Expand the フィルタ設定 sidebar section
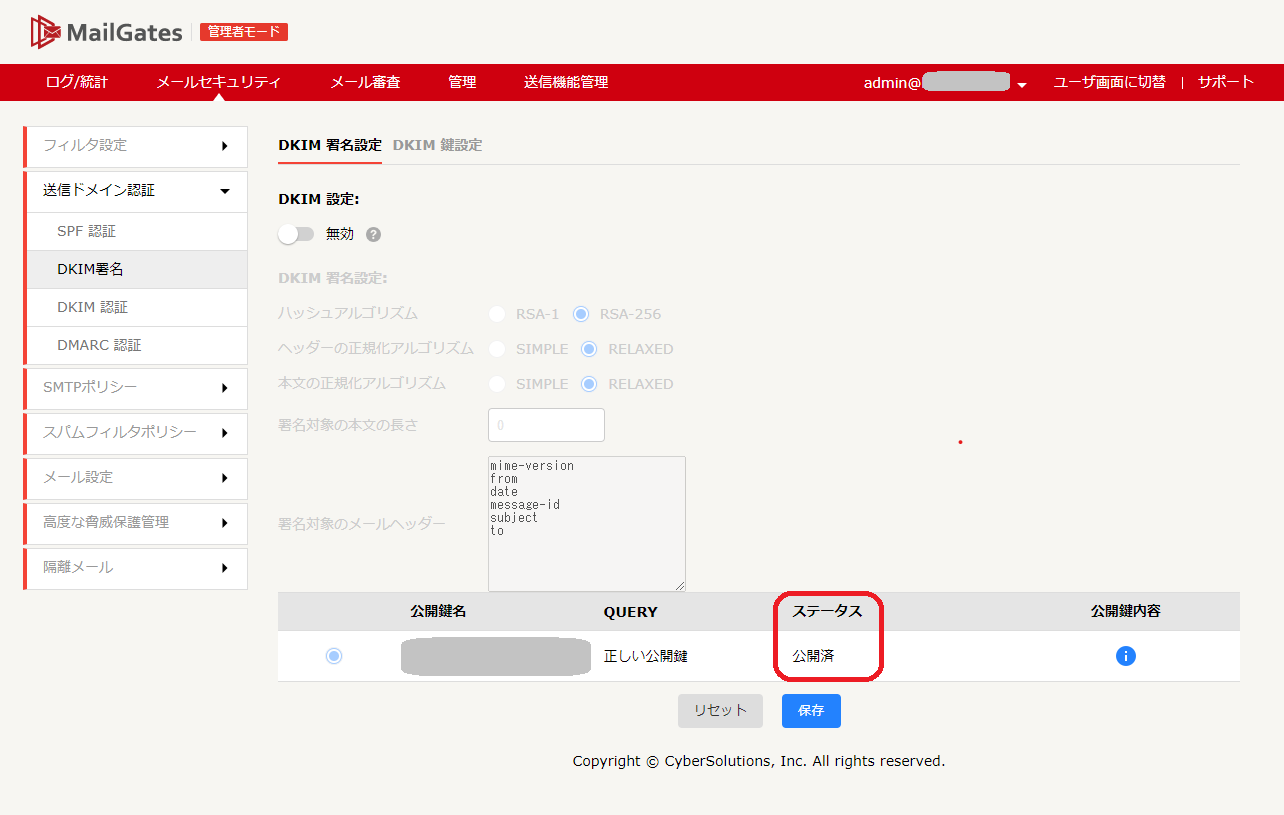The image size is (1284, 815). click(136, 146)
